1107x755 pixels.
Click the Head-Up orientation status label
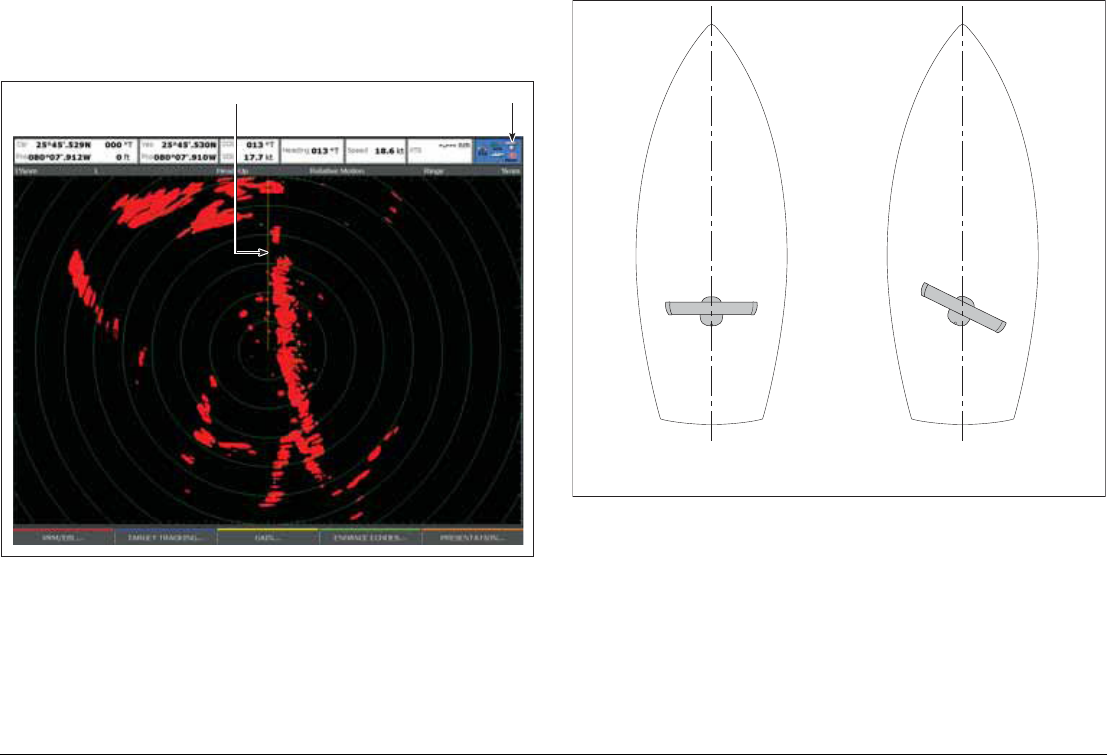coord(232,171)
